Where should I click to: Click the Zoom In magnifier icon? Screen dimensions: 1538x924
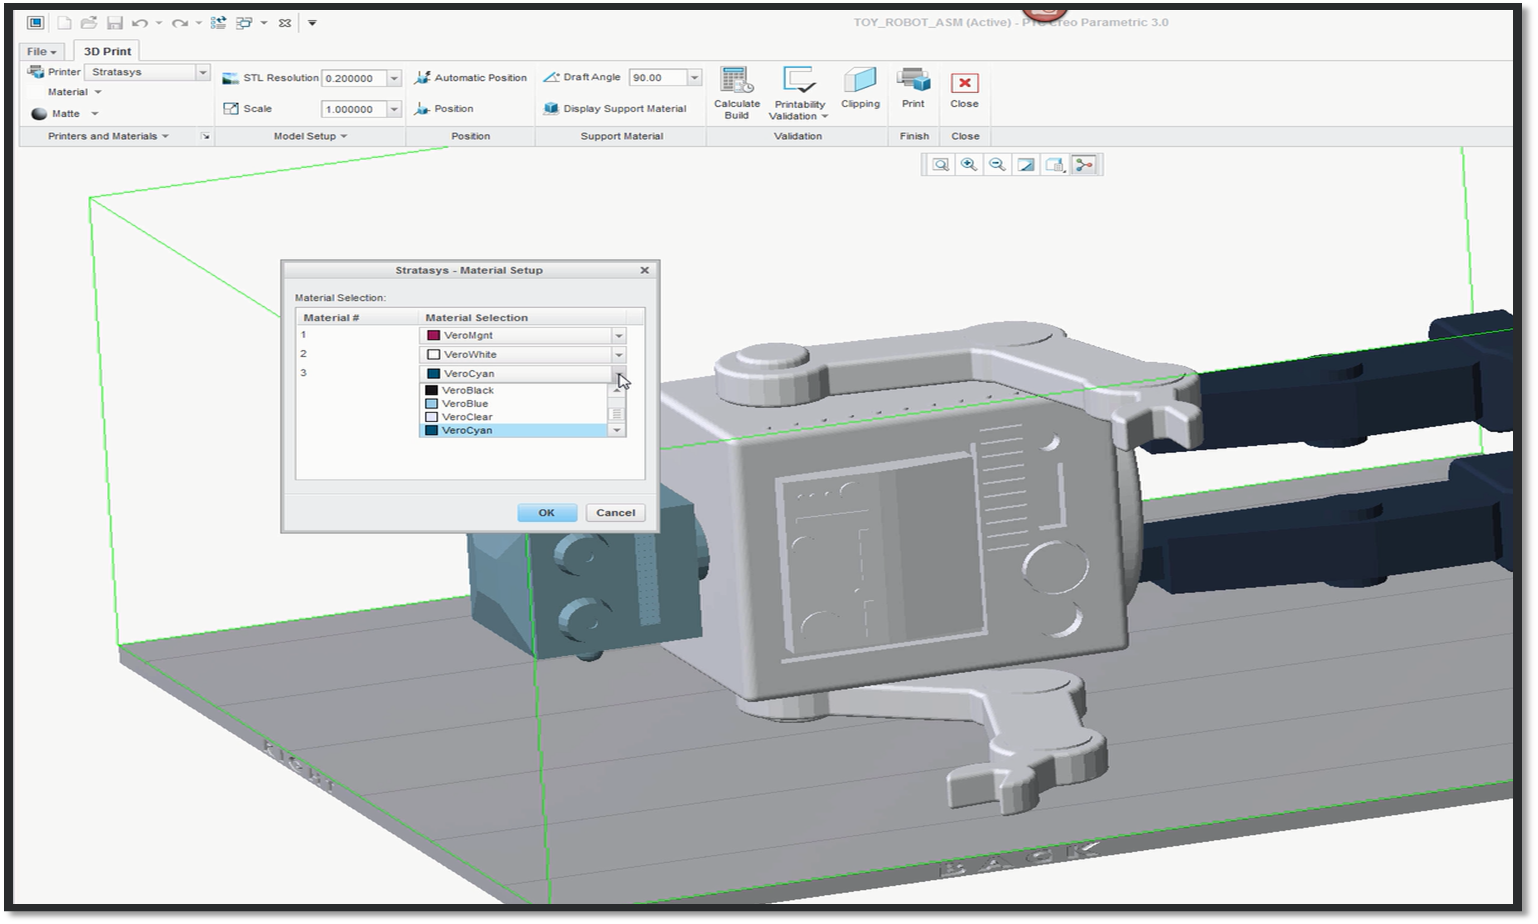click(x=968, y=165)
